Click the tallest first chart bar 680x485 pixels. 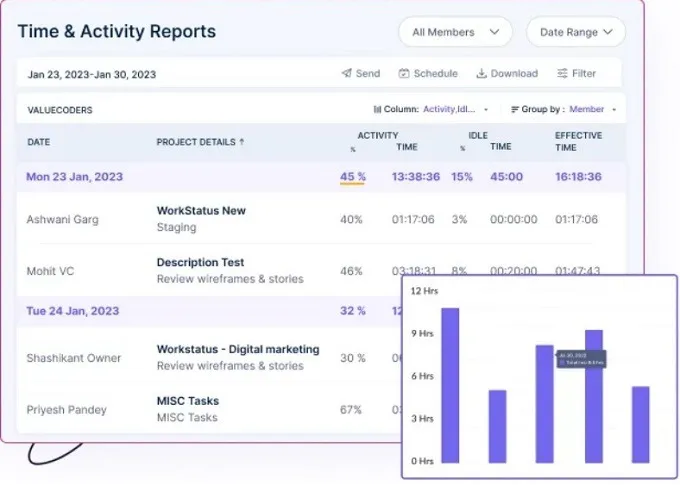(x=450, y=384)
